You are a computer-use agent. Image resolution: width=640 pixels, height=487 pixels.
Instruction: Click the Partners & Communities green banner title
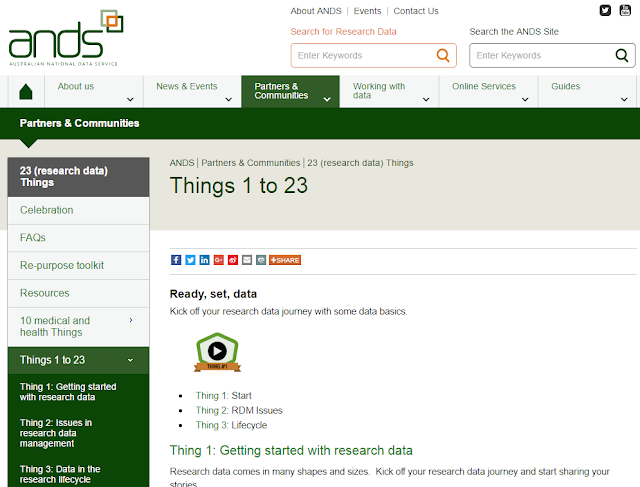[80, 123]
